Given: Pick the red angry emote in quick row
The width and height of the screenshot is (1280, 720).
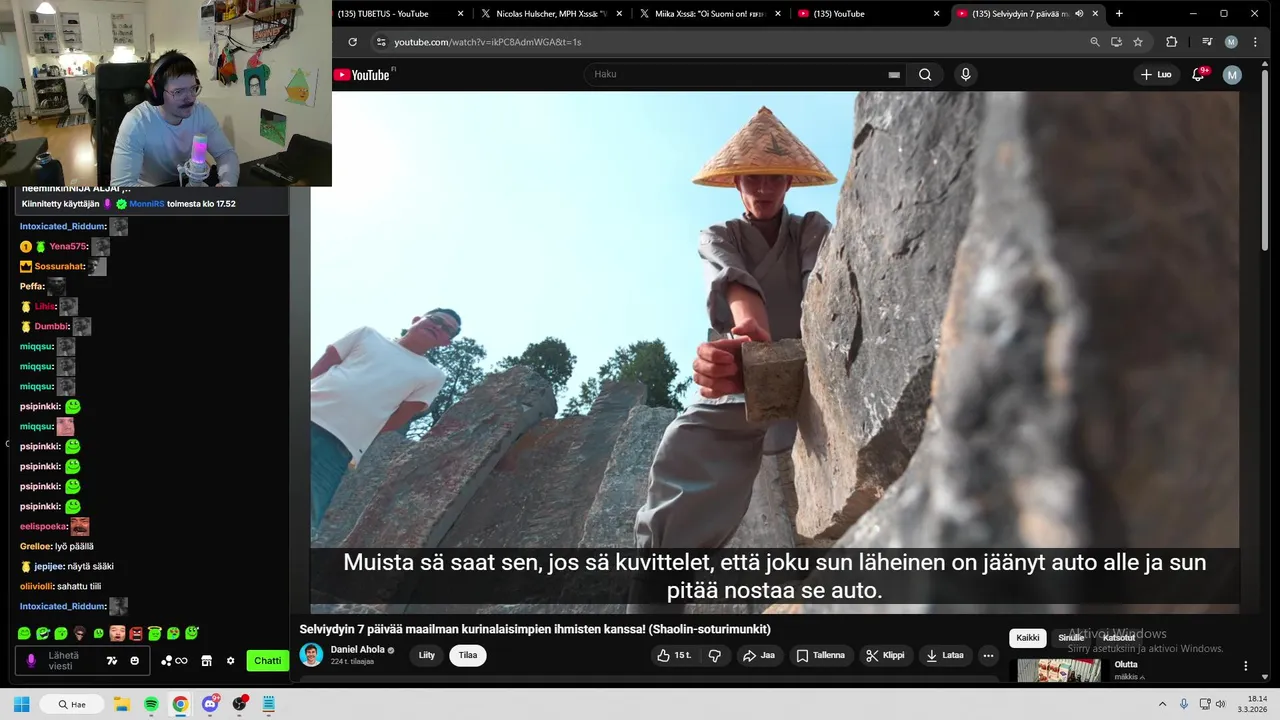Looking at the screenshot, I should point(136,633).
